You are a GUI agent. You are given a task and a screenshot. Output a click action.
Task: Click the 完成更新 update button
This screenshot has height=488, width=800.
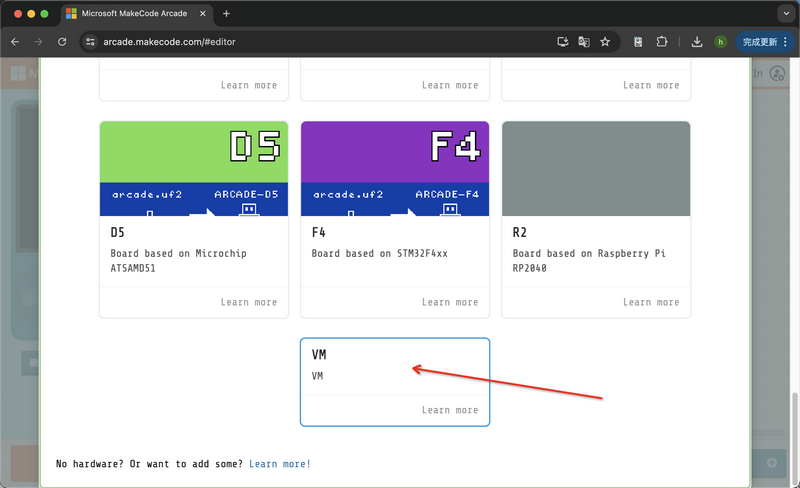(760, 42)
